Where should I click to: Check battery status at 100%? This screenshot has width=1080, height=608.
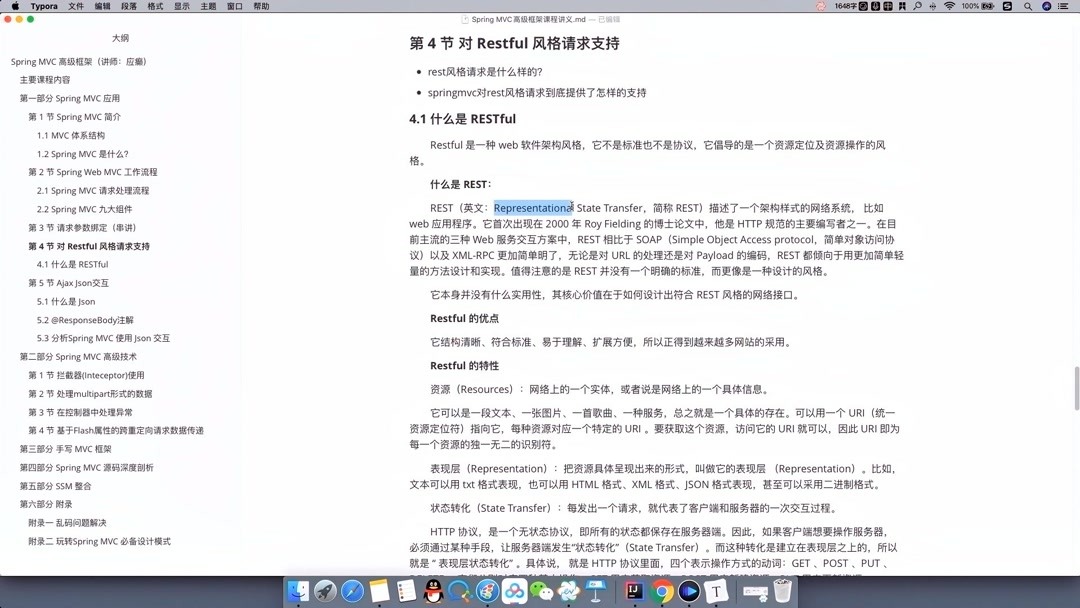(x=970, y=7)
